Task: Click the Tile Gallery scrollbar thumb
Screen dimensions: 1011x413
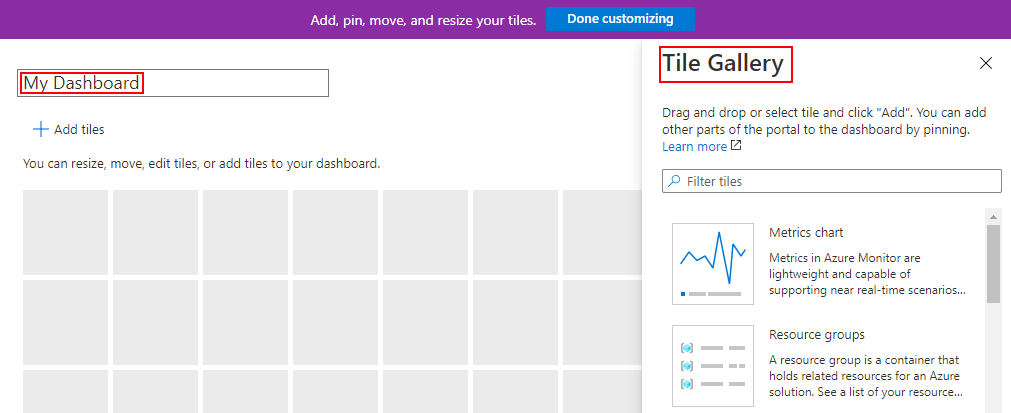Action: [994, 264]
